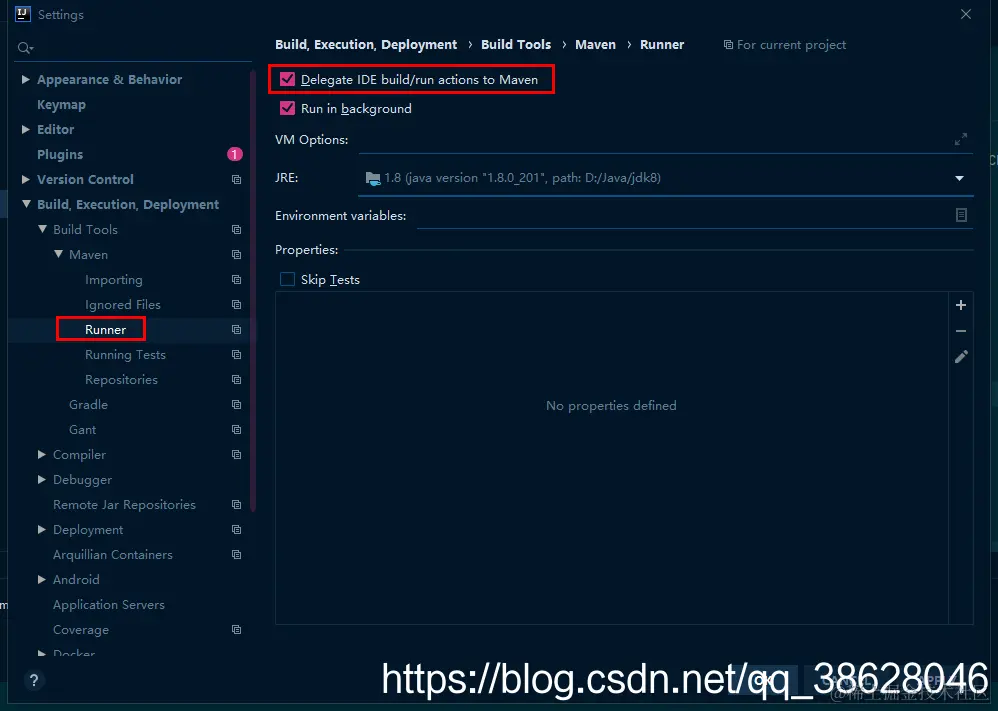Viewport: 998px width, 711px height.
Task: Select Runner under Maven
Action: coord(106,329)
